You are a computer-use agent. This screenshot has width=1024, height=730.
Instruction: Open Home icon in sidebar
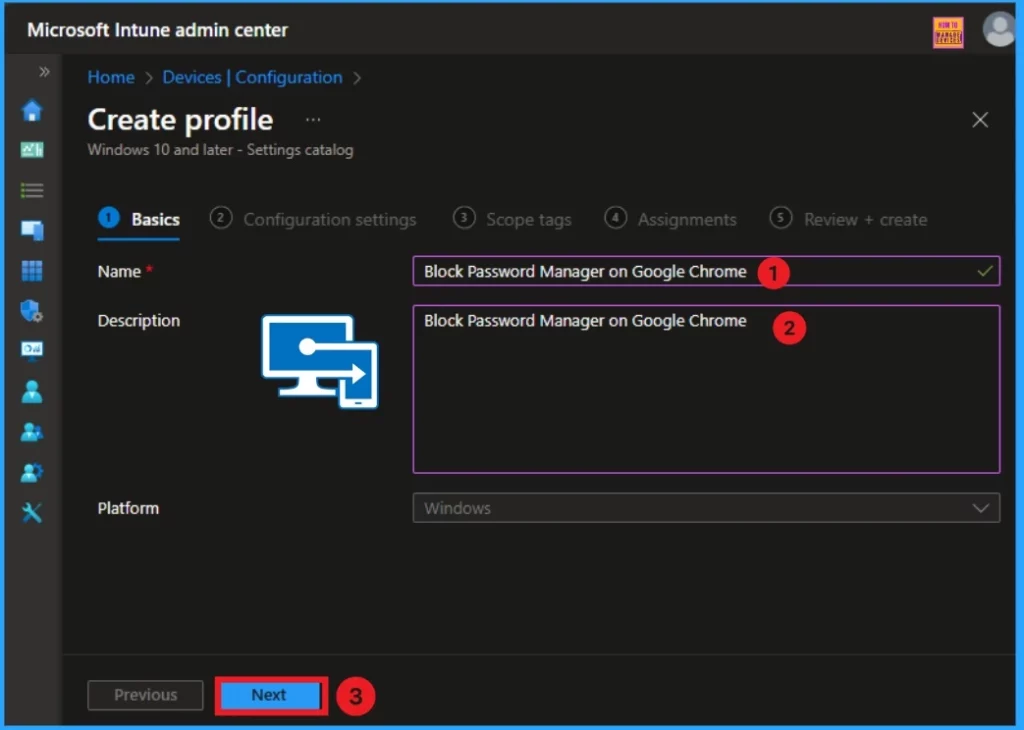tap(32, 110)
